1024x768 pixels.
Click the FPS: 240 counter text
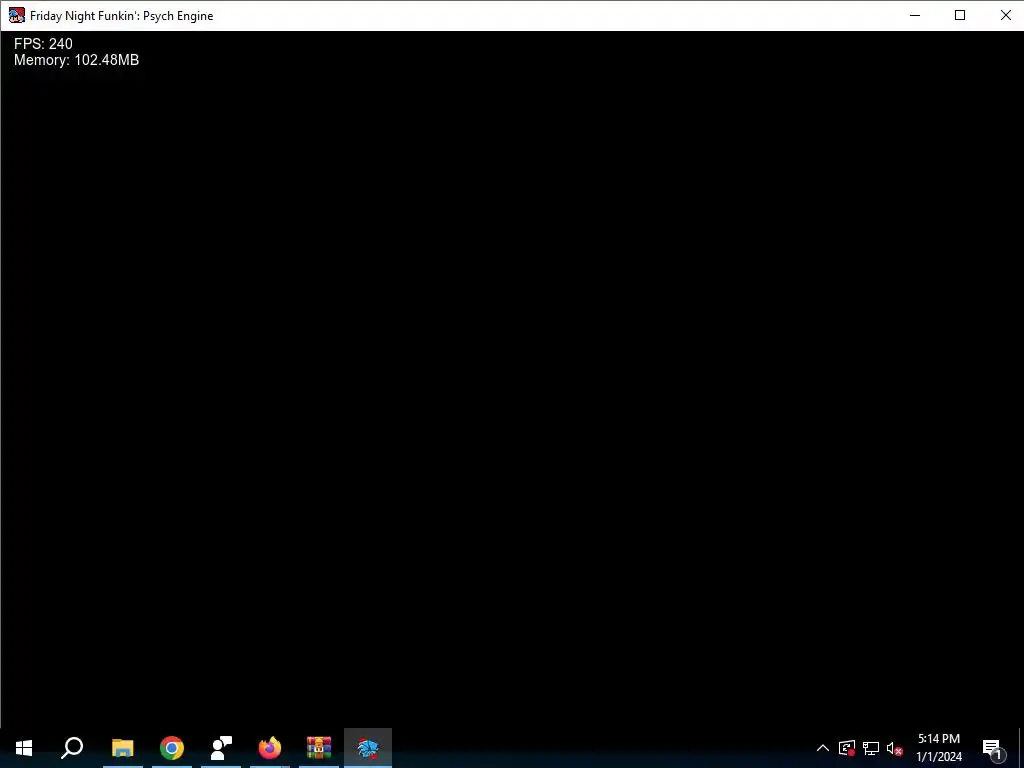point(43,44)
